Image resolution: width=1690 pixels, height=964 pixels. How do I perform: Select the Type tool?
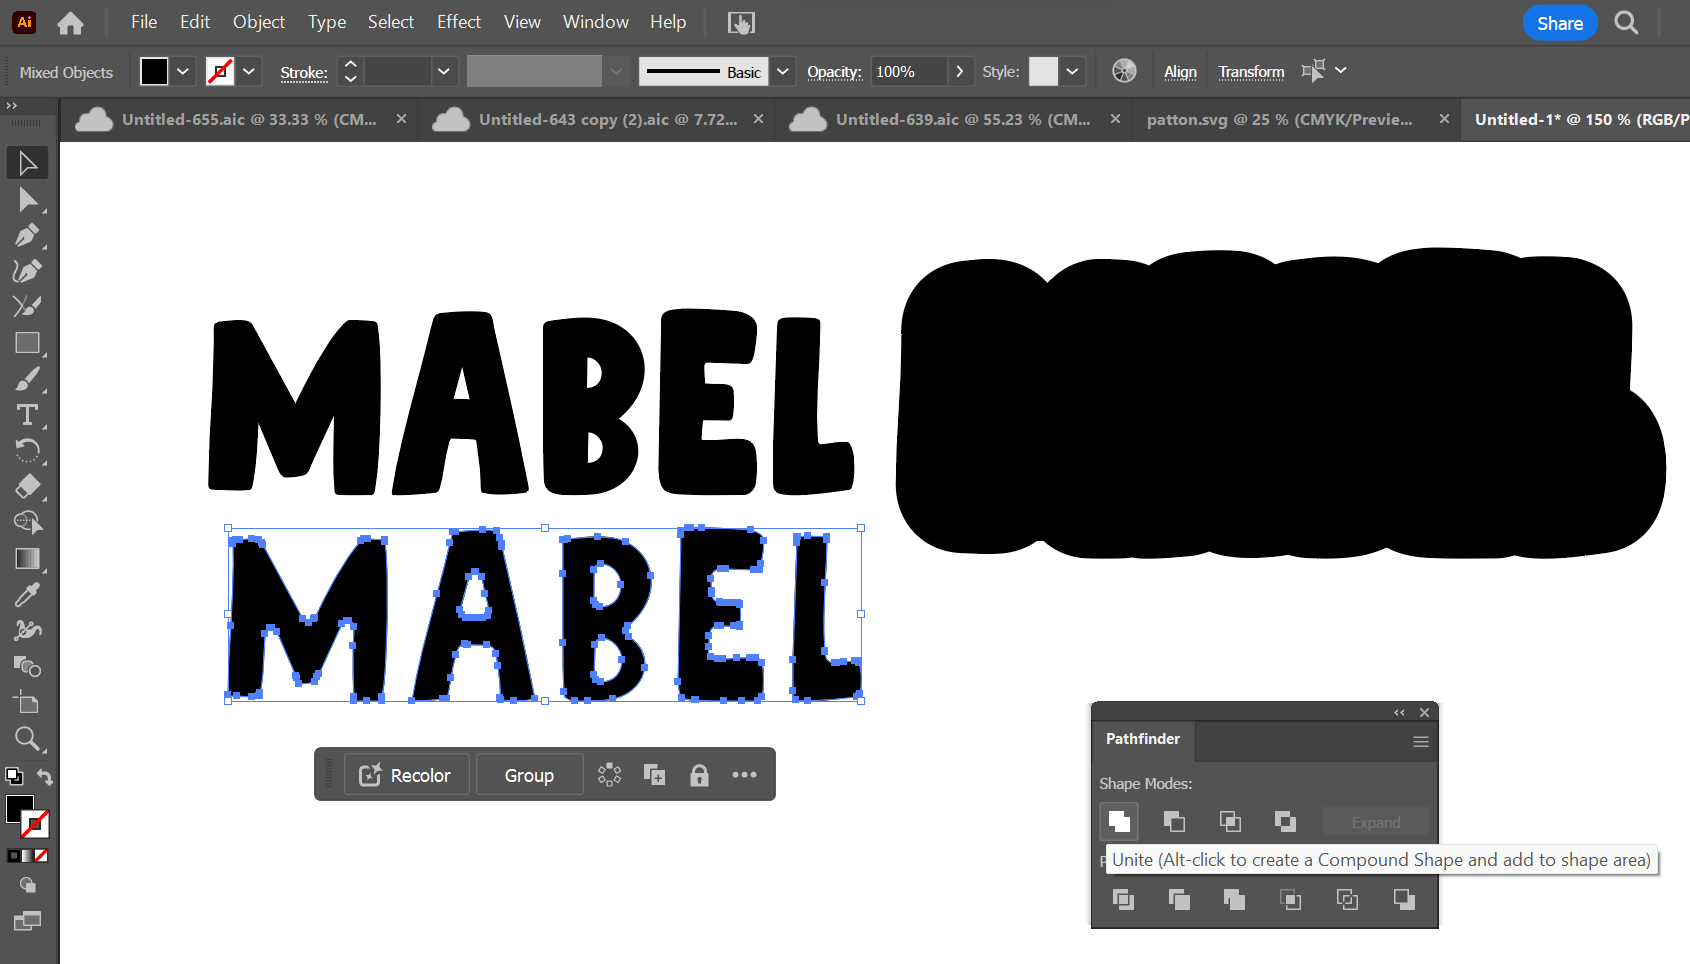pos(27,415)
